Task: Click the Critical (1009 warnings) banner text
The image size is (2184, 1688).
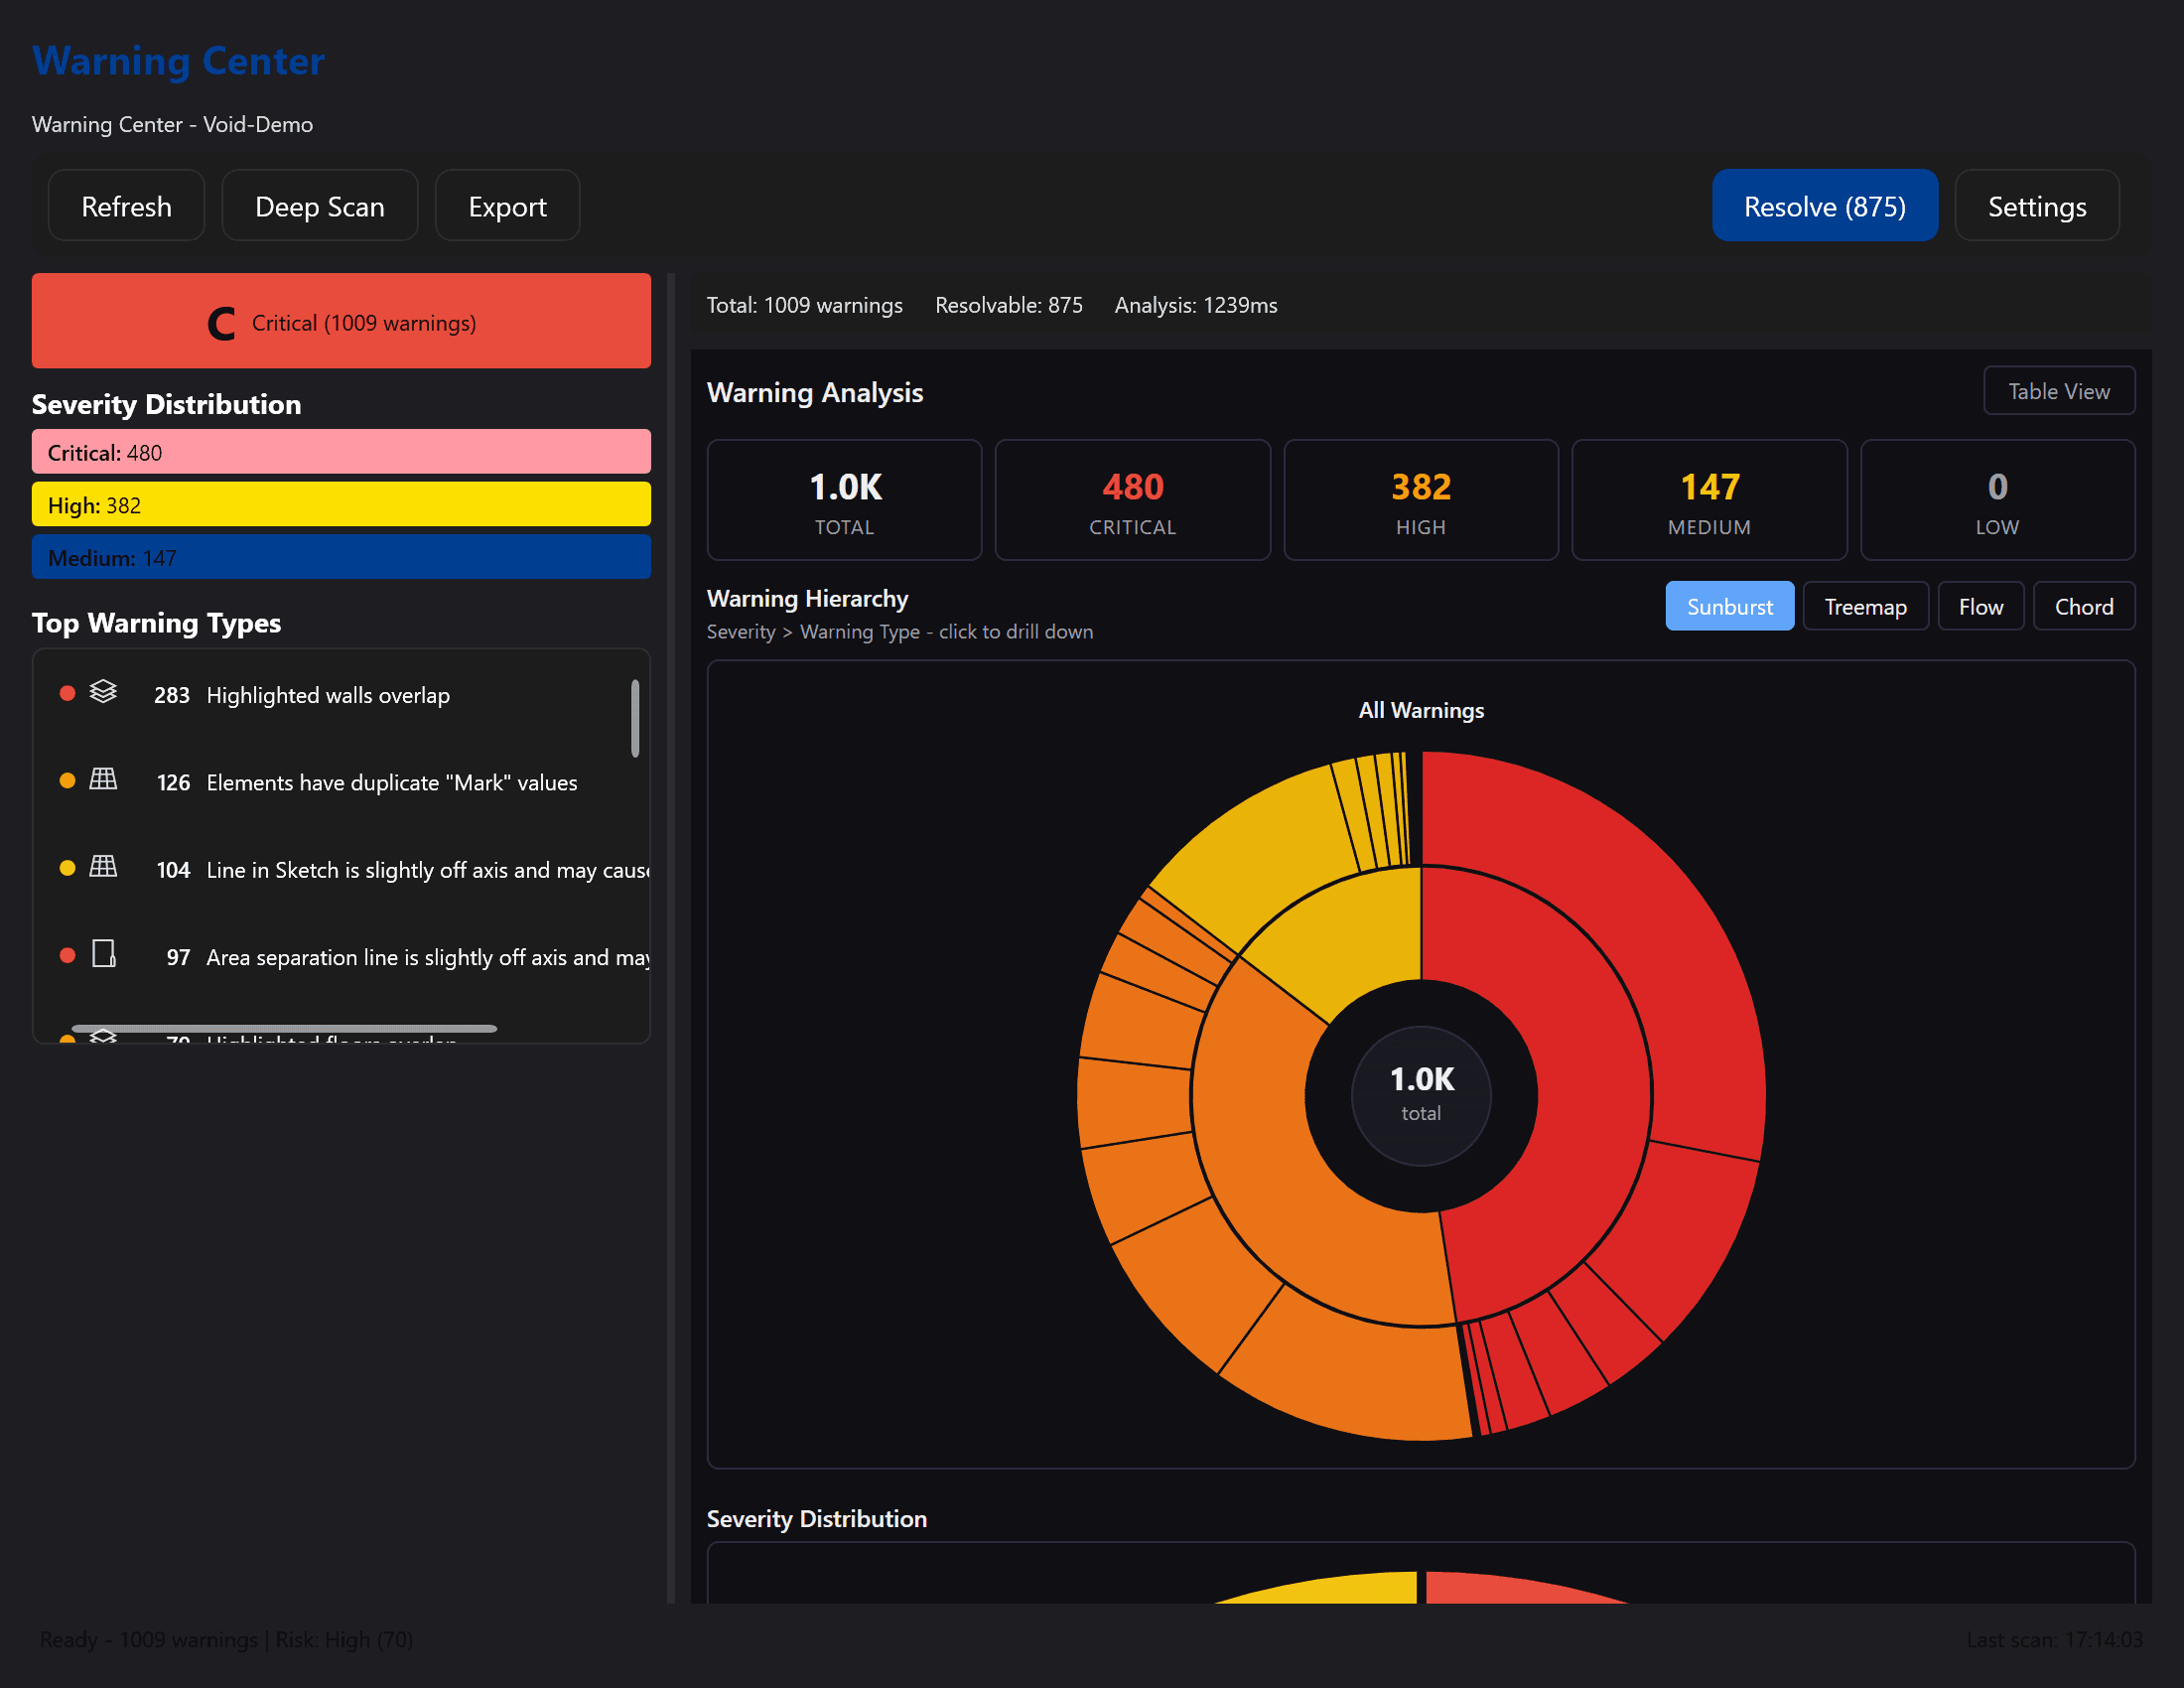Action: [x=364, y=323]
